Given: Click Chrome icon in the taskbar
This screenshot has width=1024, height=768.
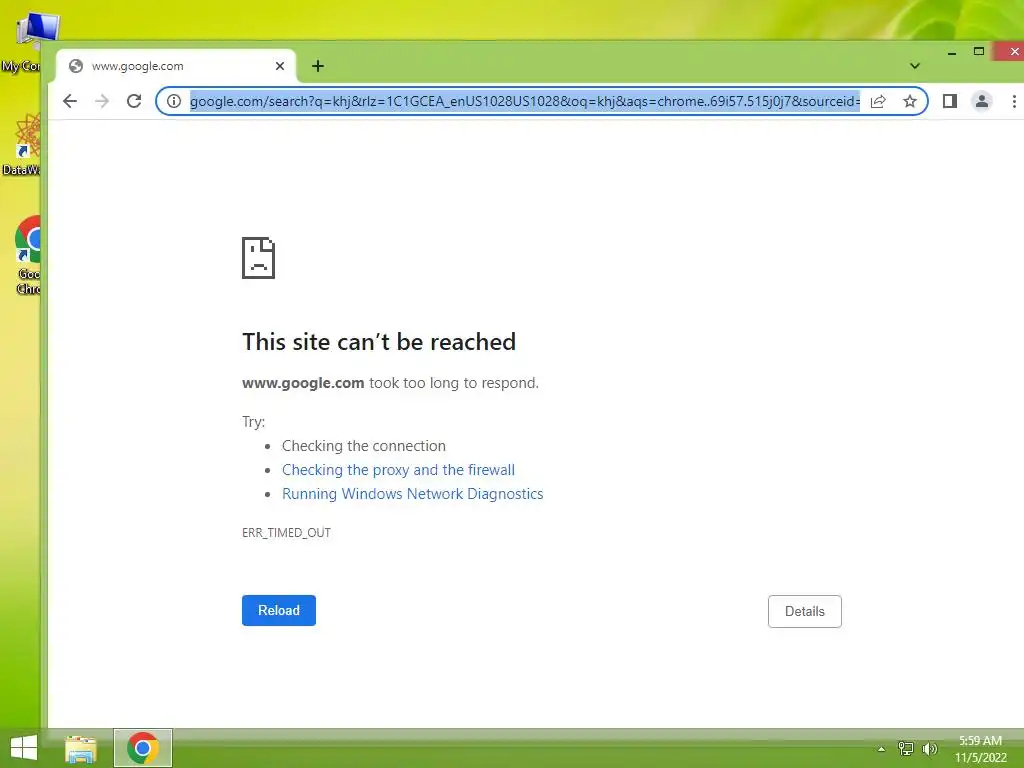Looking at the screenshot, I should (x=143, y=748).
